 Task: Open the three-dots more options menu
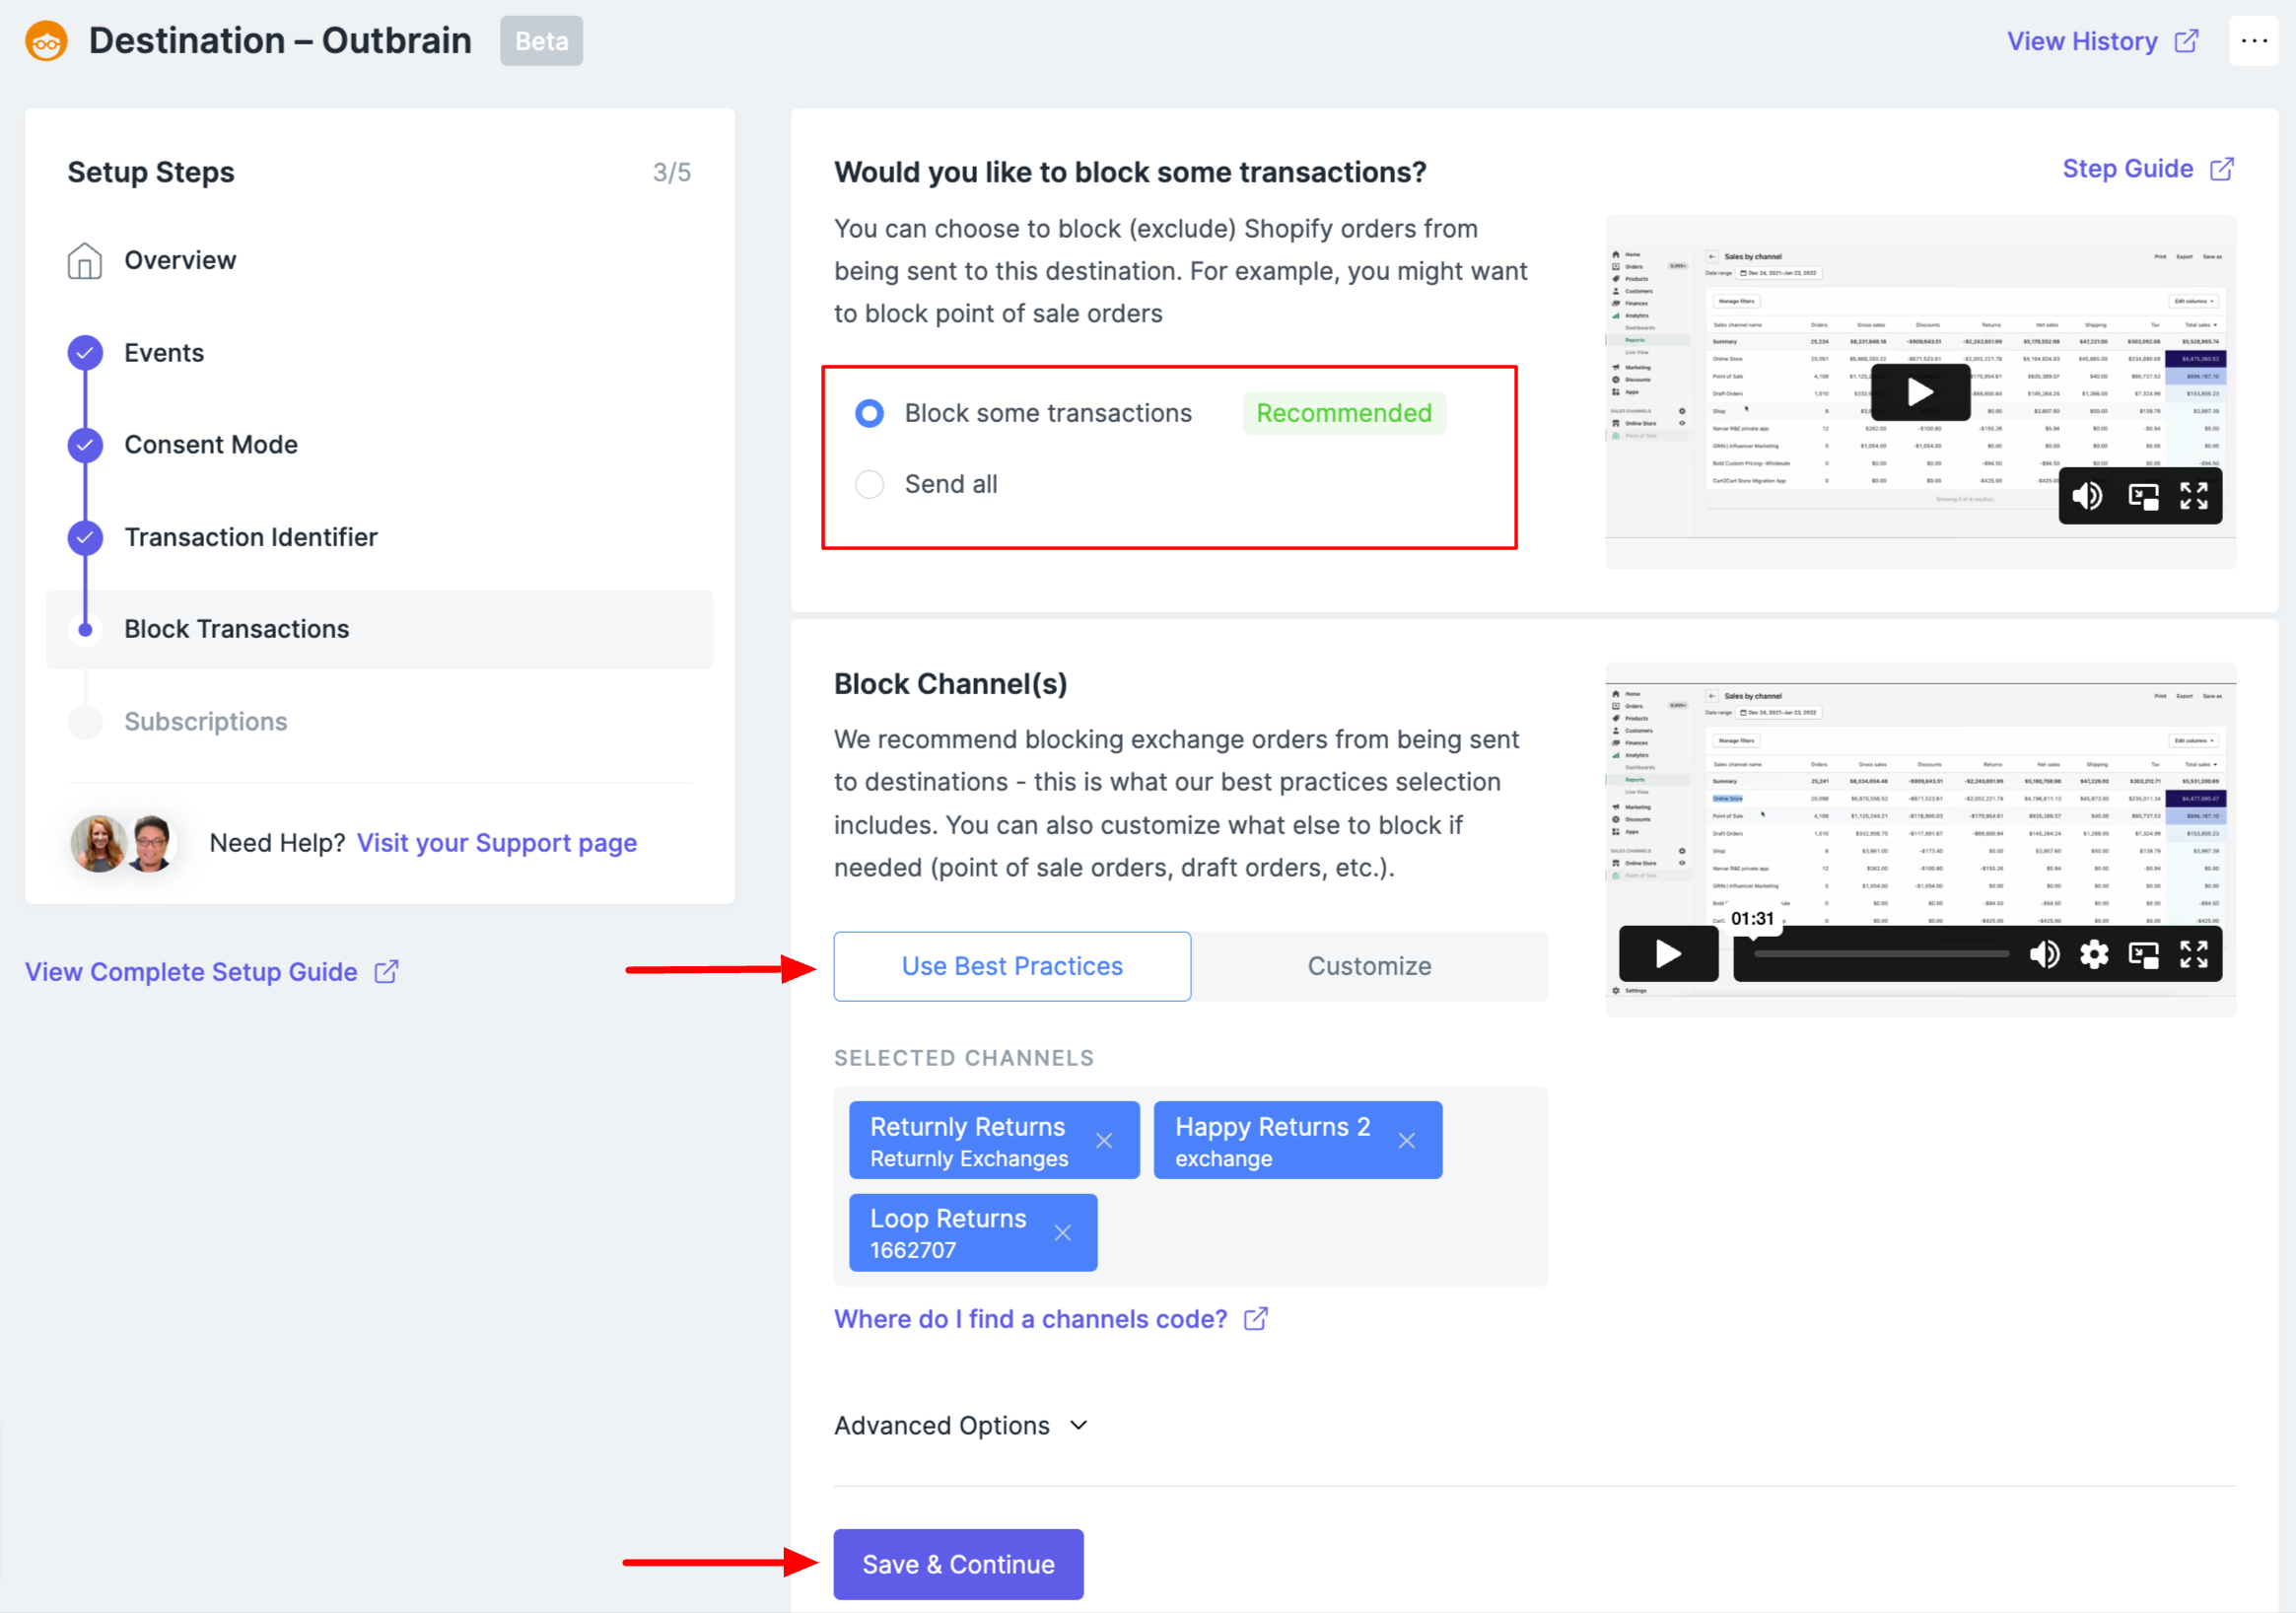2253,41
